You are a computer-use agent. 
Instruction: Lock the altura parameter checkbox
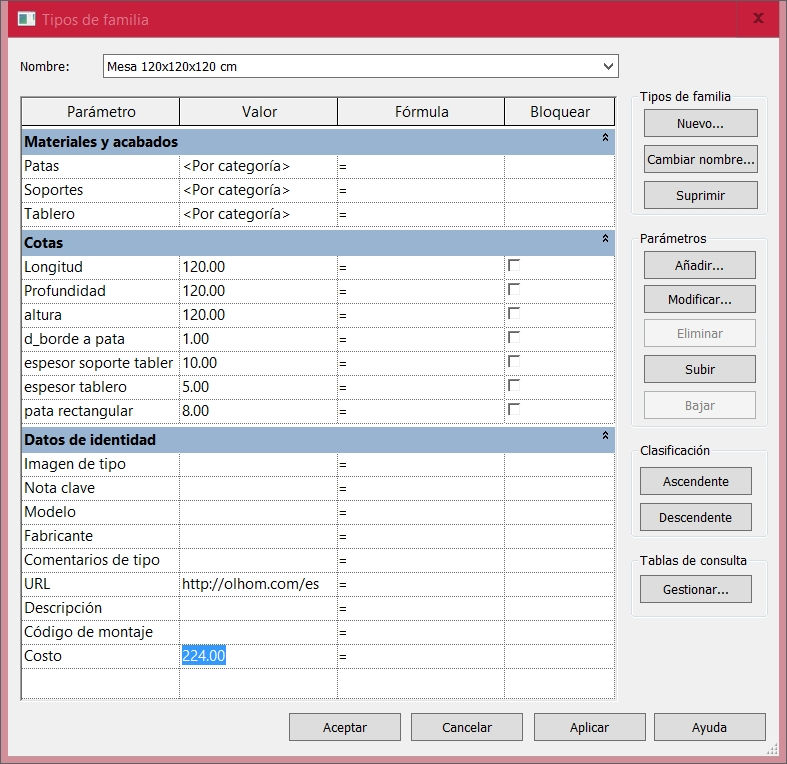(514, 313)
